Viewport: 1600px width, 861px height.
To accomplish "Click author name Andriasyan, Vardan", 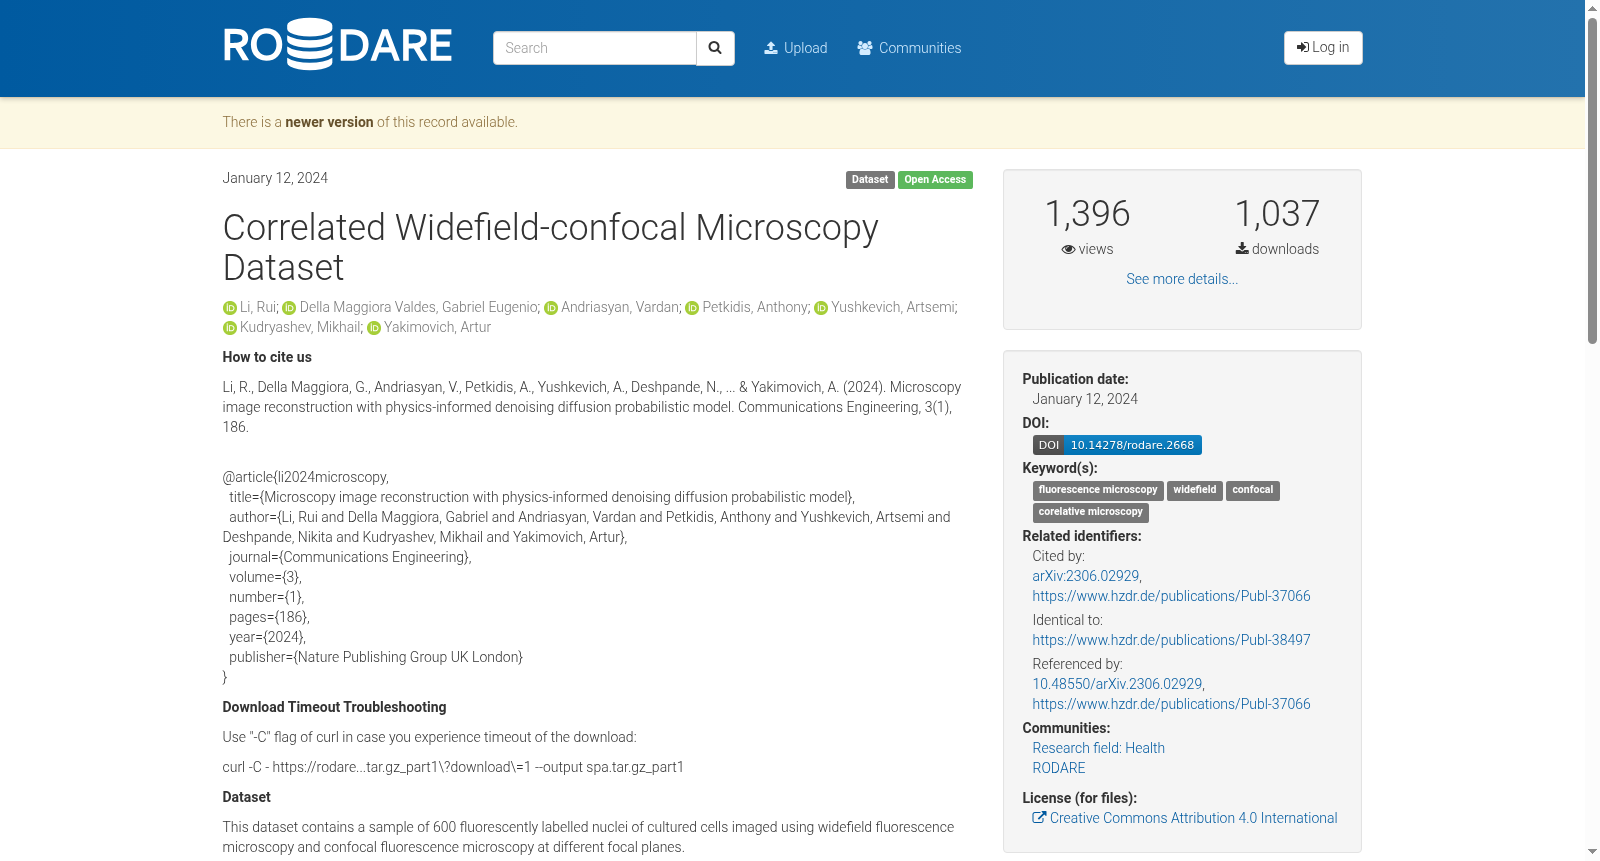I will 619,307.
